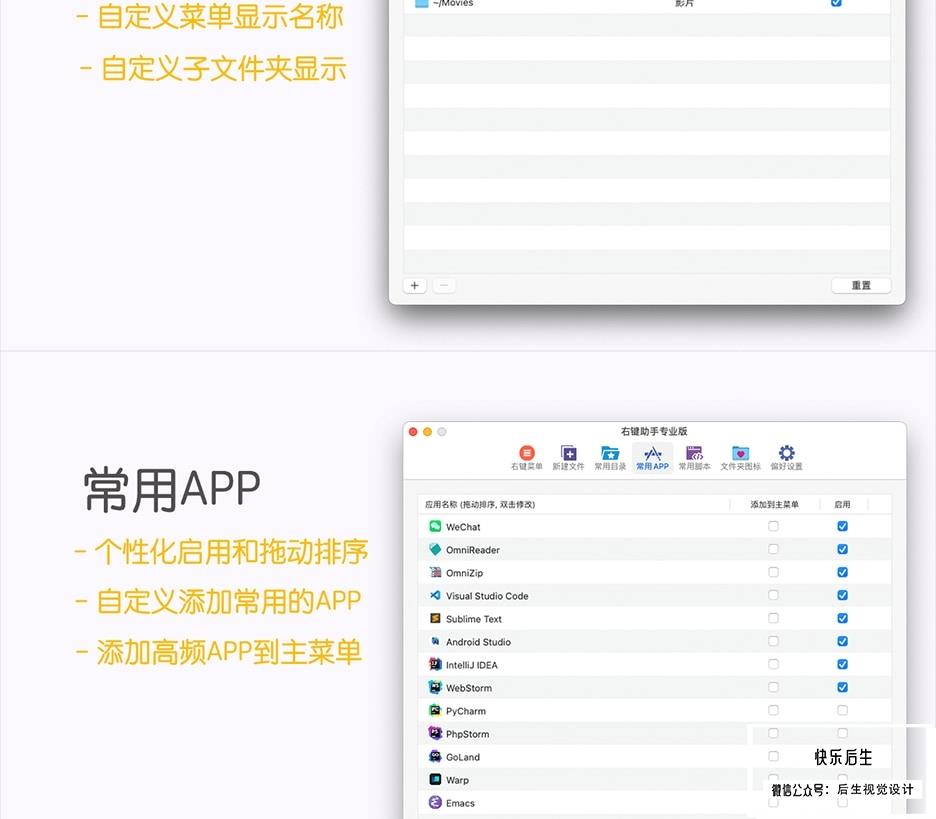Uncheck 启用 for Sublime Text
Viewport: 936px width, 819px height.
click(x=842, y=618)
